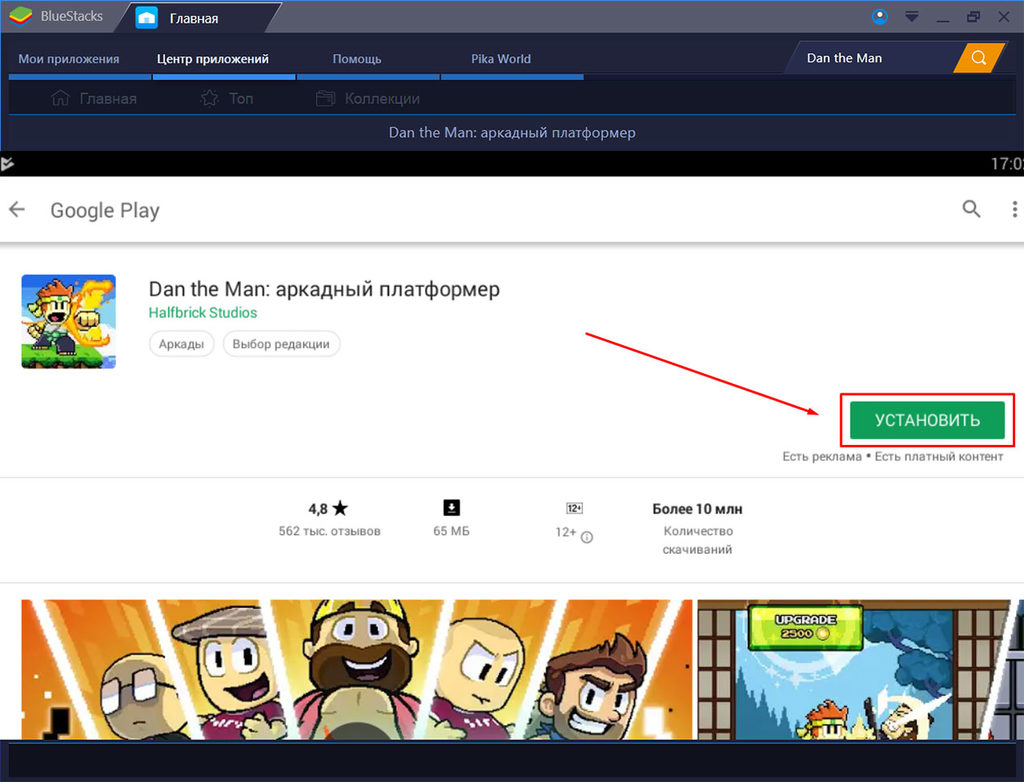
Task: Click the Dan the Man app icon
Action: pos(69,321)
